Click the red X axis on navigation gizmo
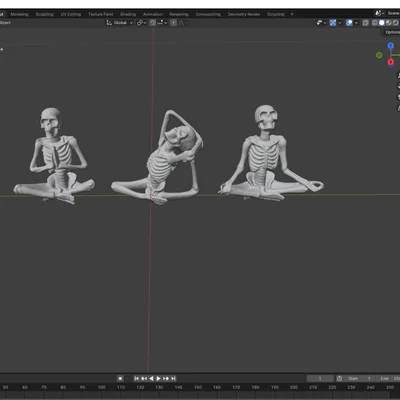The height and width of the screenshot is (400, 400). [391, 62]
